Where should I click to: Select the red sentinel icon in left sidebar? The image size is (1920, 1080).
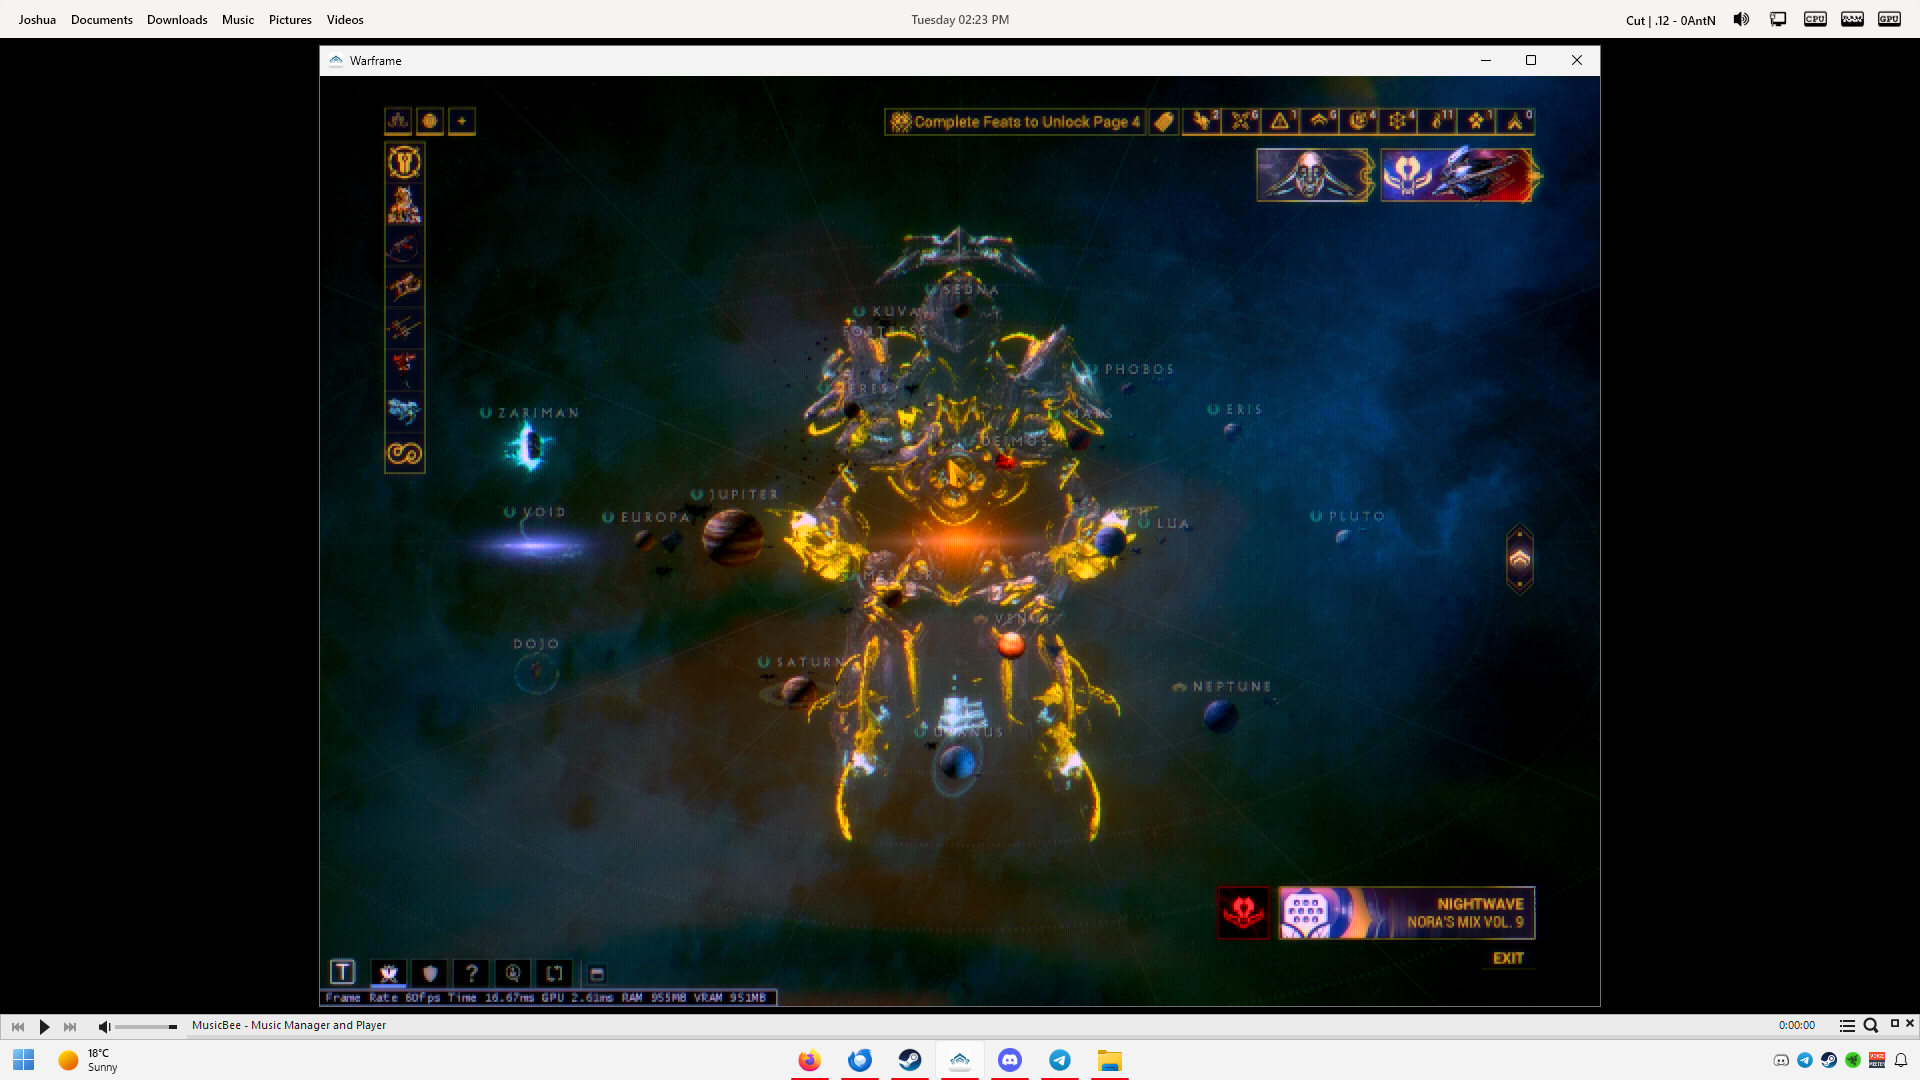(404, 369)
